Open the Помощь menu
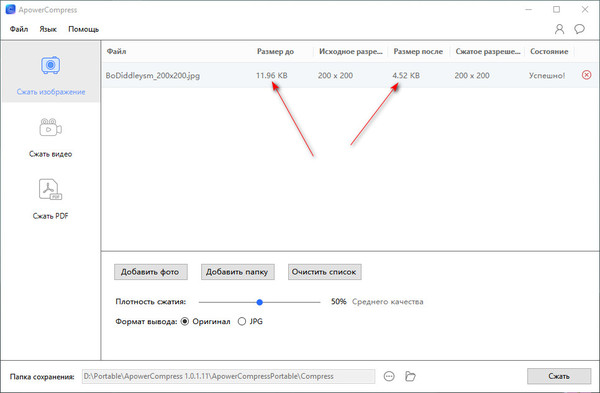This screenshot has width=600, height=393. 83,29
